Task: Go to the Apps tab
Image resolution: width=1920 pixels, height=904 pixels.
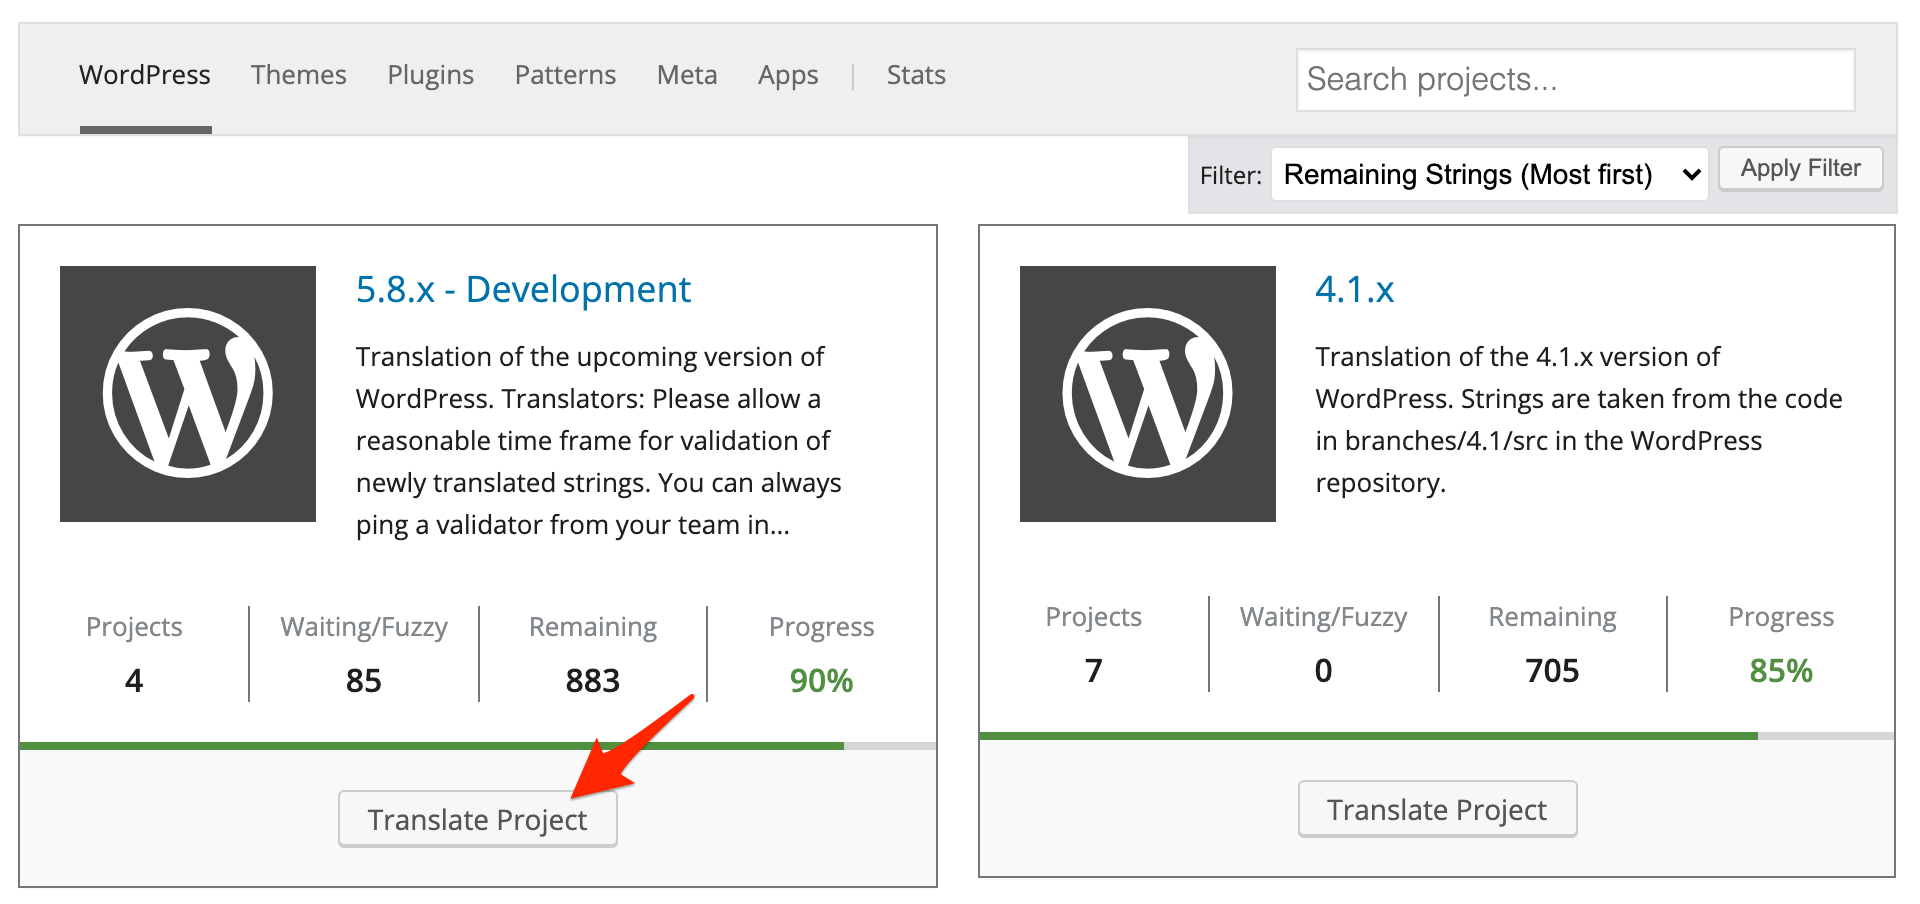Action: 788,76
